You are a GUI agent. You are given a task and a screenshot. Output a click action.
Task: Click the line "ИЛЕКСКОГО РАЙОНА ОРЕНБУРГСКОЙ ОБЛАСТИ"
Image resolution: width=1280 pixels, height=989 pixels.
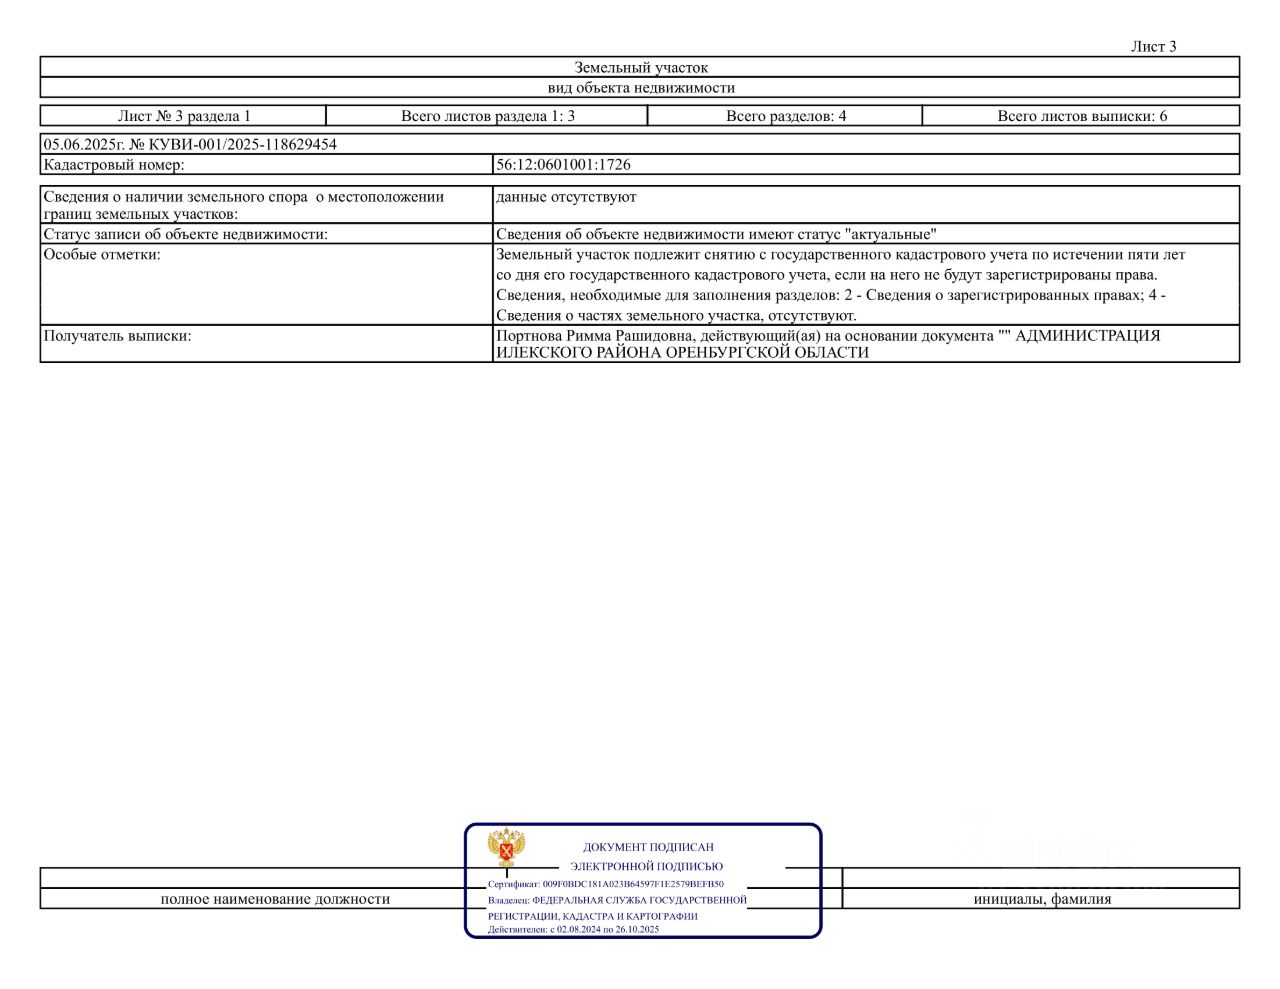(x=683, y=353)
